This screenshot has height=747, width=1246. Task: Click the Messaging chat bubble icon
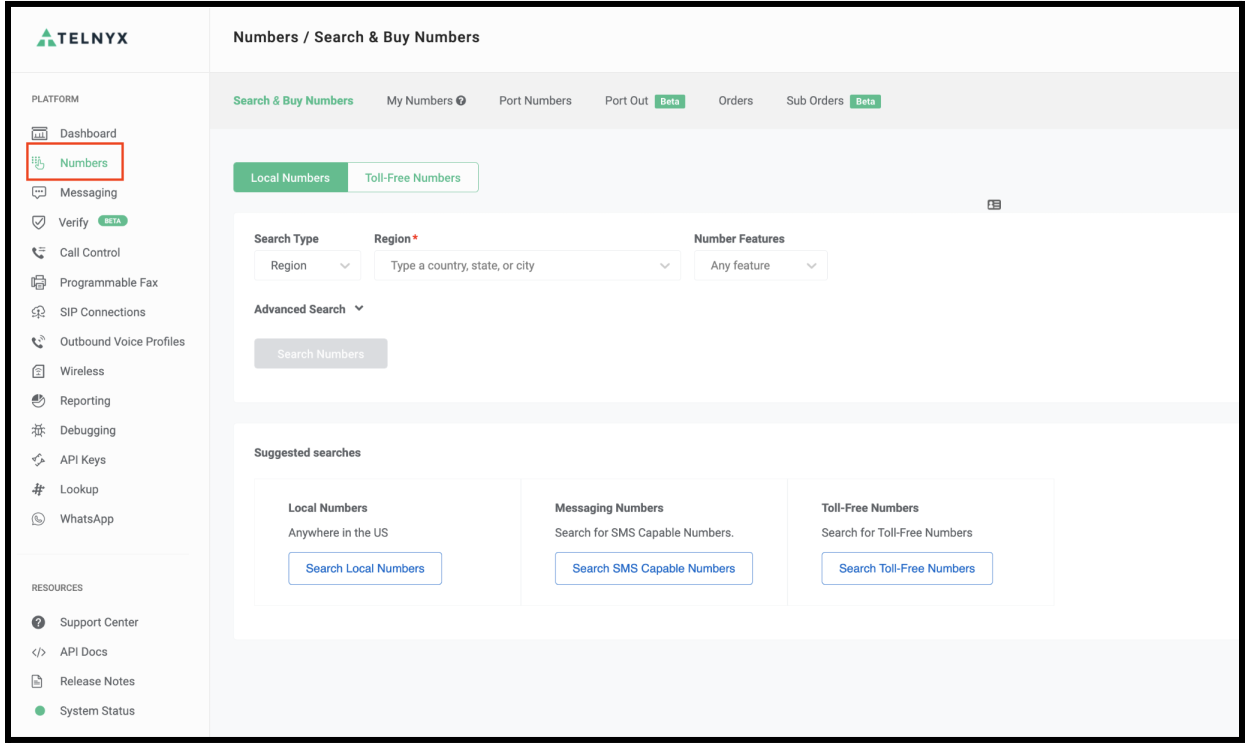(40, 192)
